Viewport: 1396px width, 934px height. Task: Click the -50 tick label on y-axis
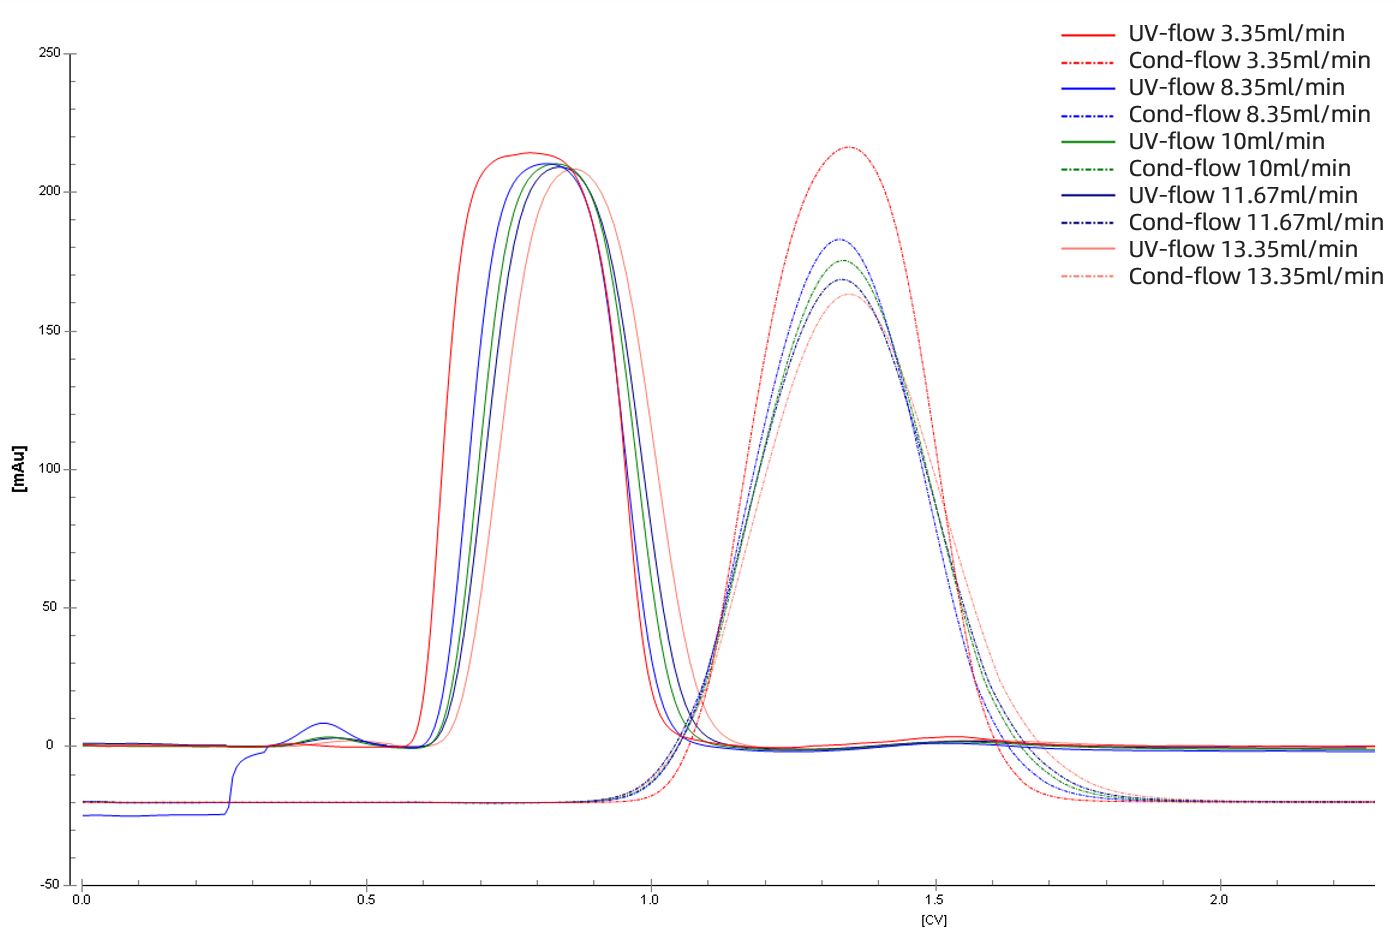(49, 884)
